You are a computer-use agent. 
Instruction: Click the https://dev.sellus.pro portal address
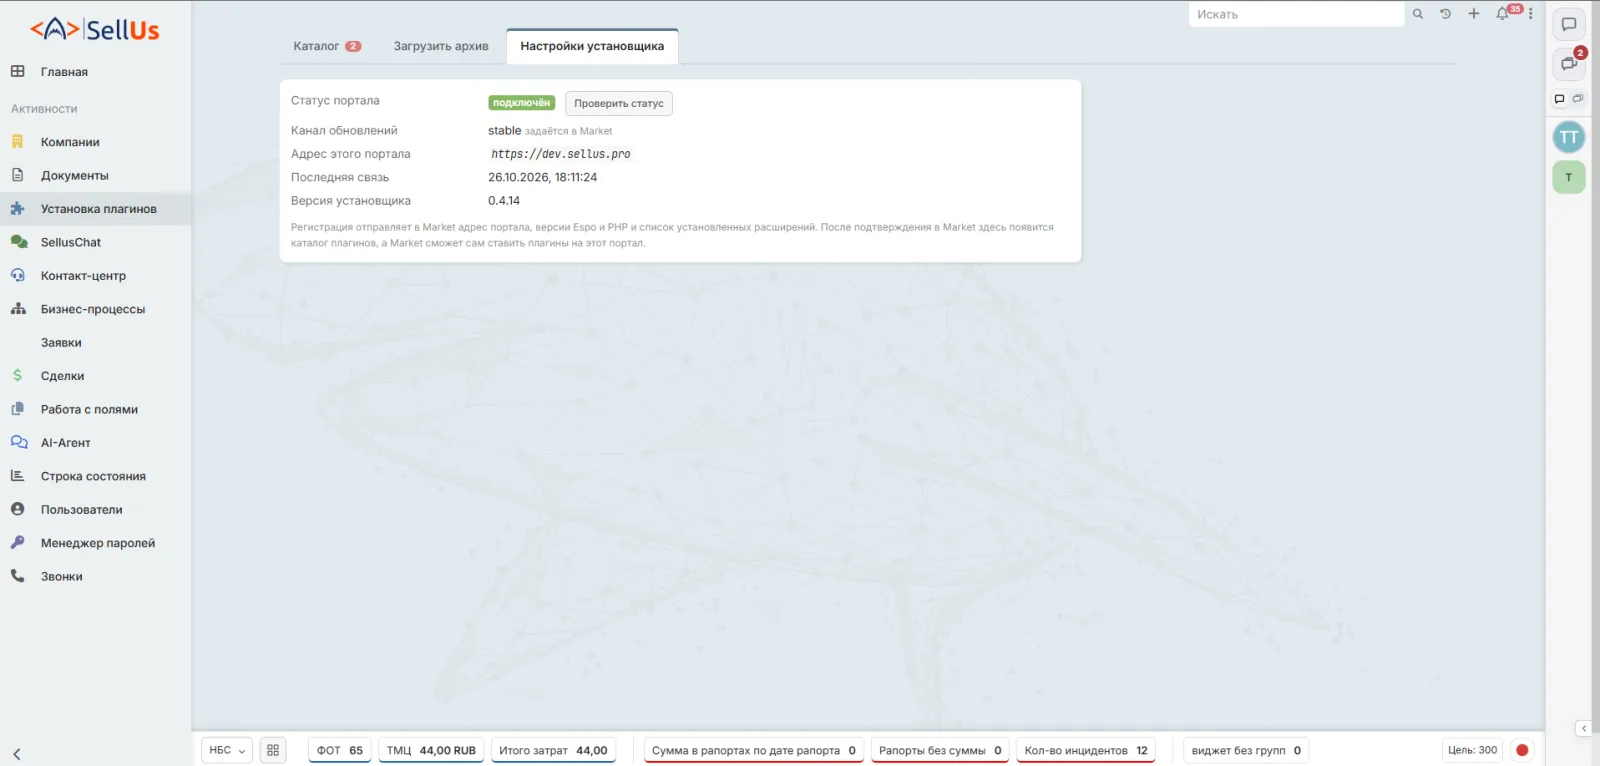[x=560, y=154]
